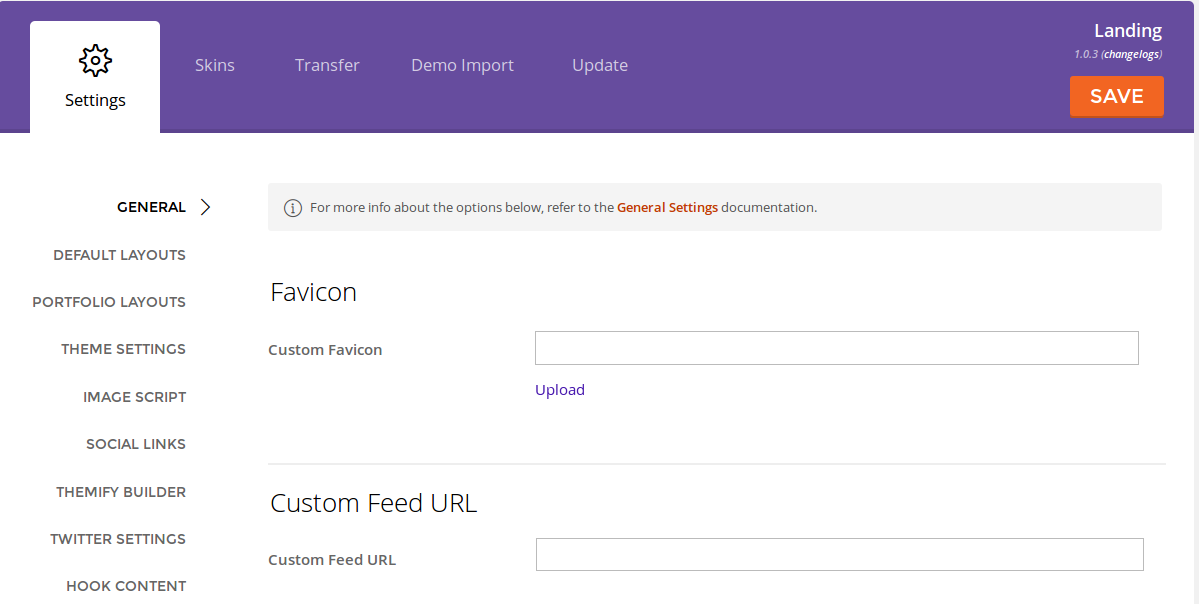Open the changelogs link

(1132, 54)
